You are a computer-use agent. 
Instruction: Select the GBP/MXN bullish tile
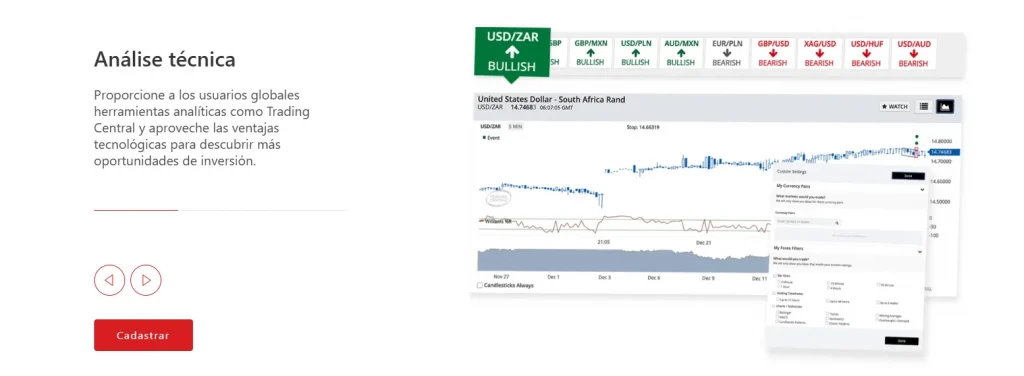point(591,54)
